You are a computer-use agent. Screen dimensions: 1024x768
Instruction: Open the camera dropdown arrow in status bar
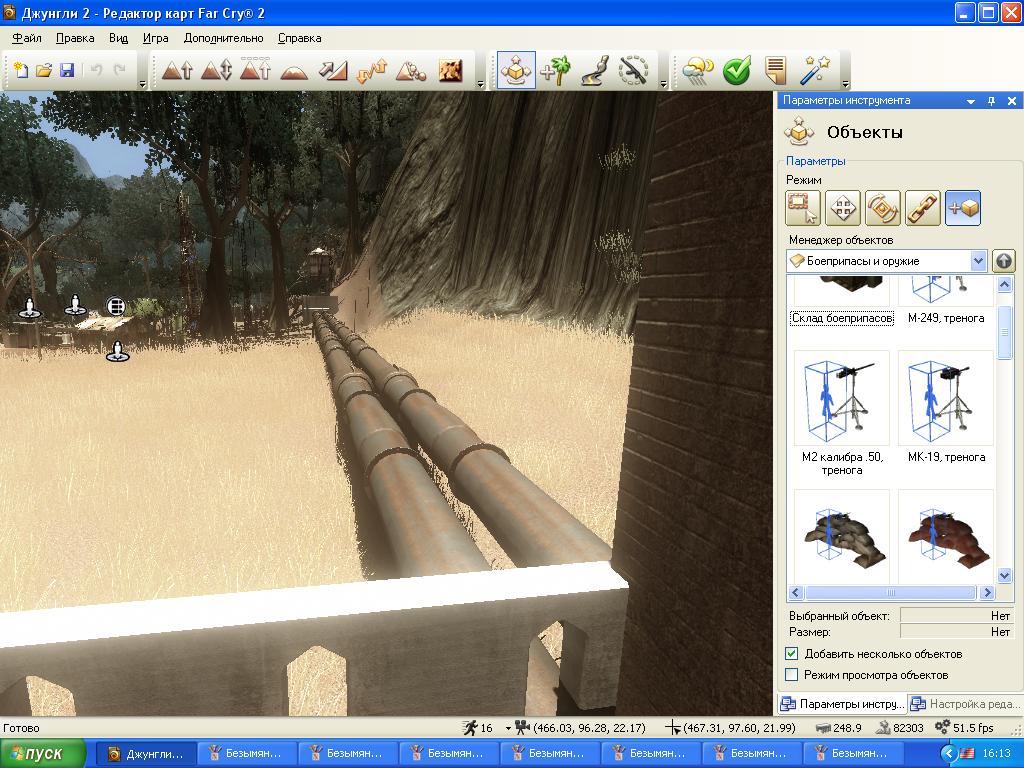(x=508, y=728)
